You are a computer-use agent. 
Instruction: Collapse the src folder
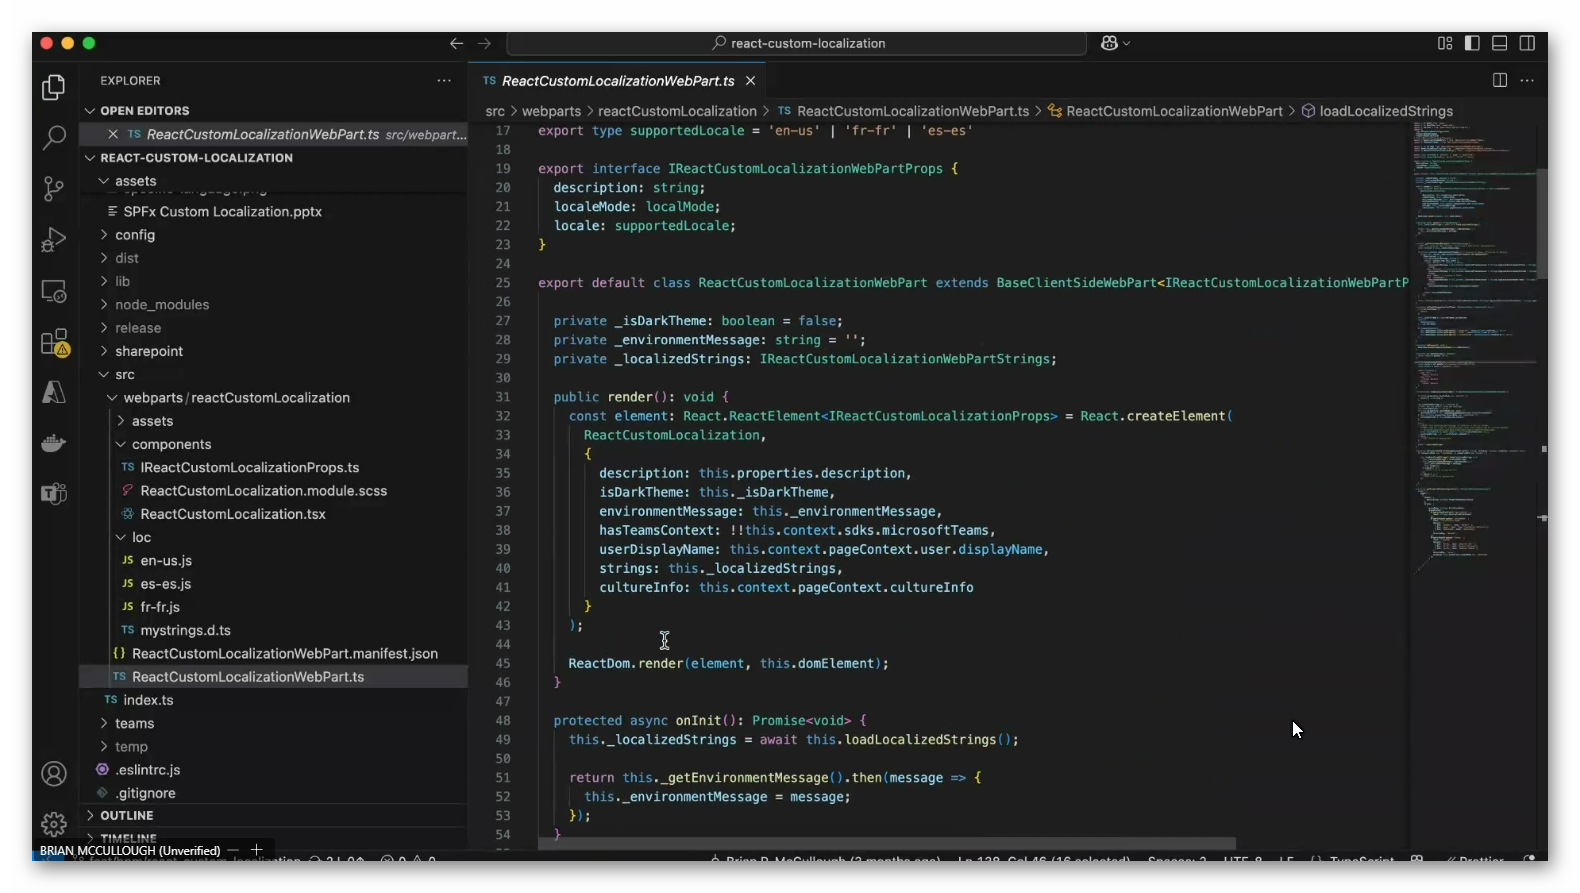point(274,374)
